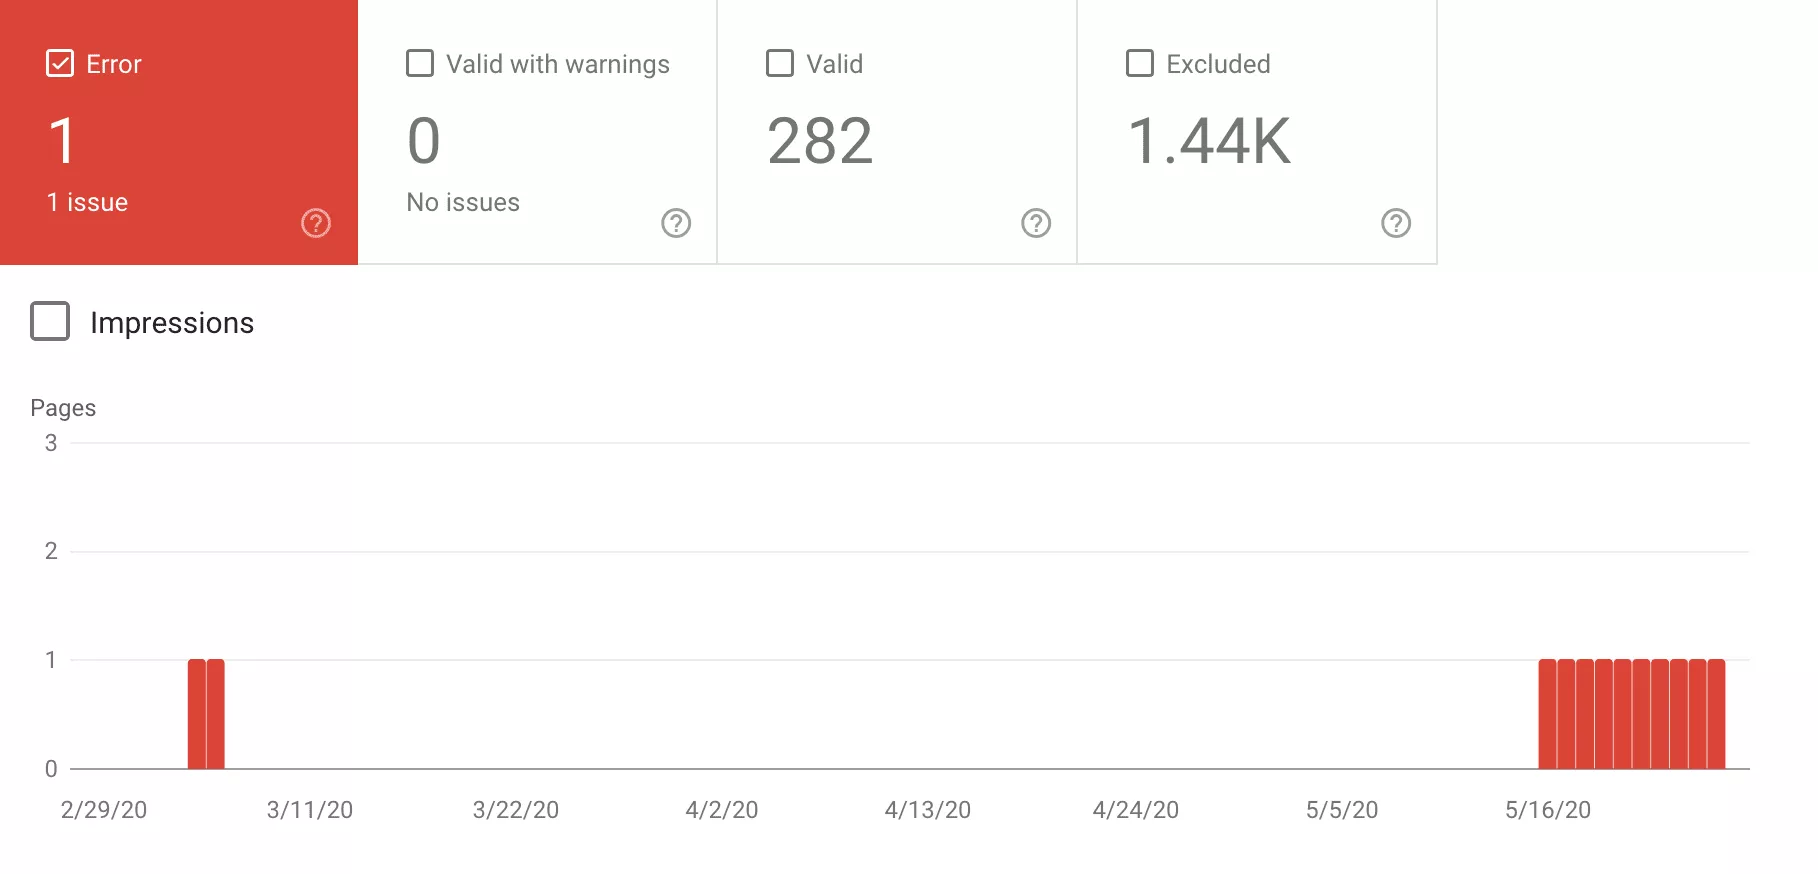Screen dimensions: 1818x874
Task: Toggle the Impressions checkbox on
Action: click(x=49, y=322)
